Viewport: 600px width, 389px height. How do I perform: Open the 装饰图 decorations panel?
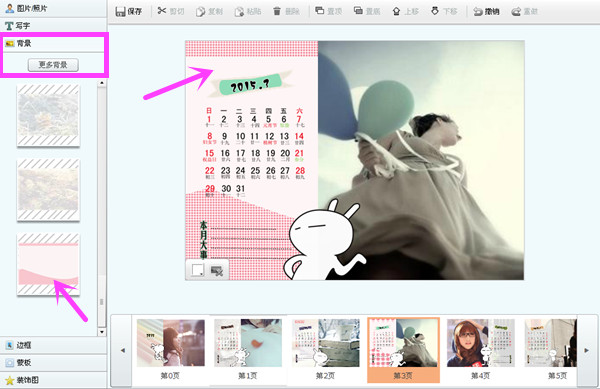(x=53, y=380)
